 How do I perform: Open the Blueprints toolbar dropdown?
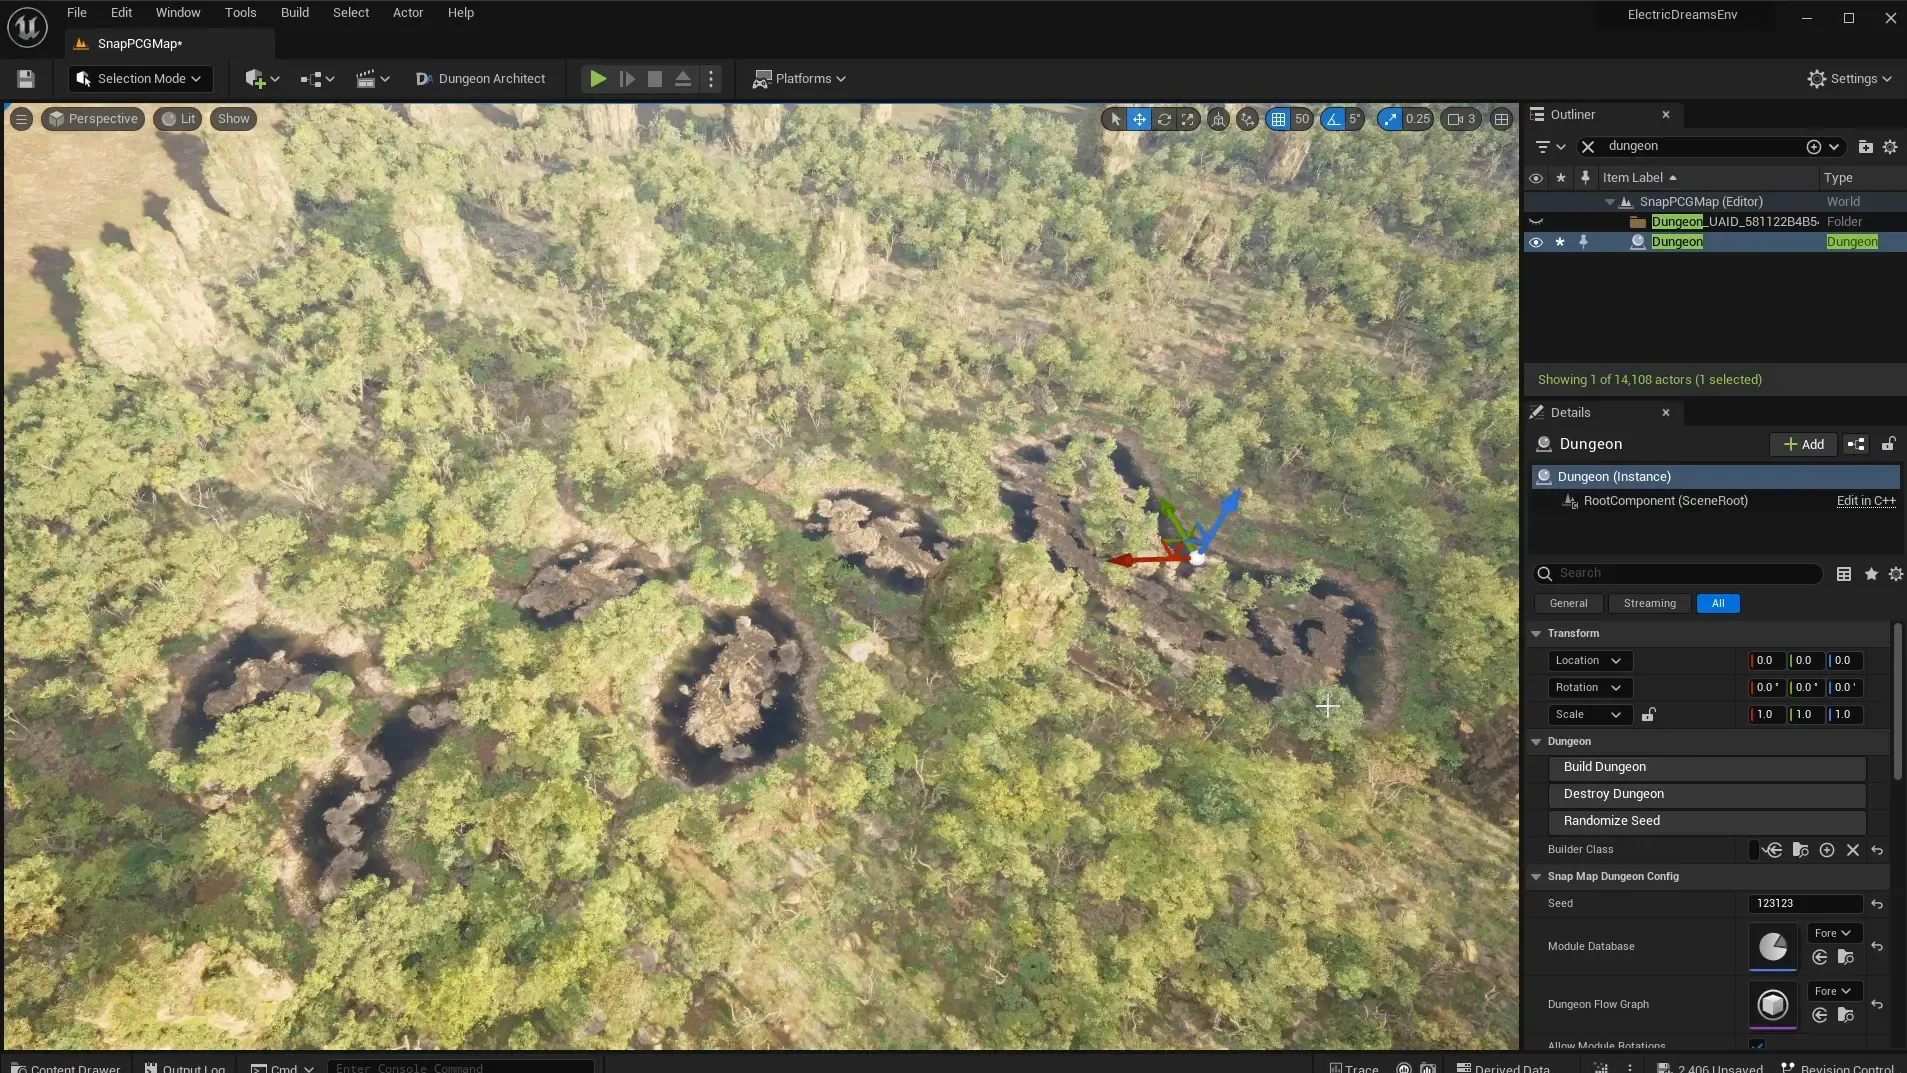coord(317,79)
